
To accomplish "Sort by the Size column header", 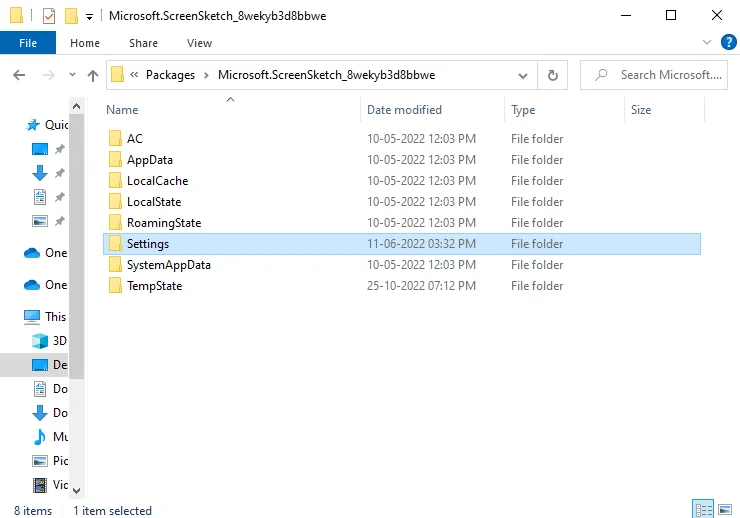I will pyautogui.click(x=664, y=110).
